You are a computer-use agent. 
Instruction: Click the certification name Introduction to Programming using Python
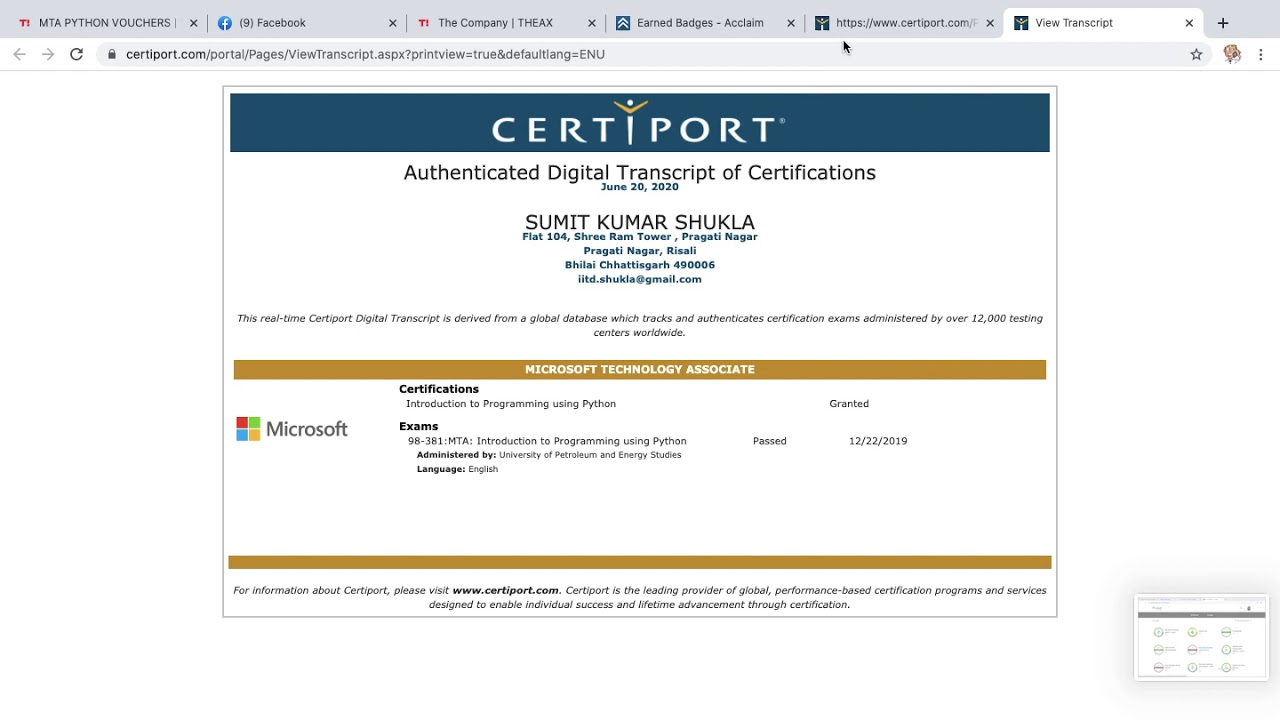pyautogui.click(x=511, y=404)
